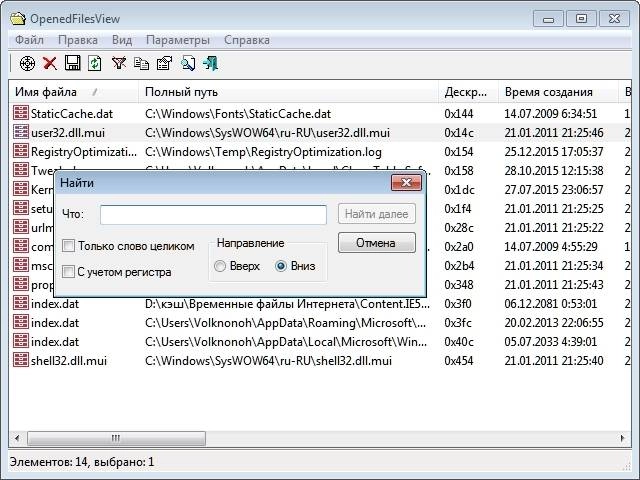Click the 'Найти далее' button
640x480 pixels.
377,214
